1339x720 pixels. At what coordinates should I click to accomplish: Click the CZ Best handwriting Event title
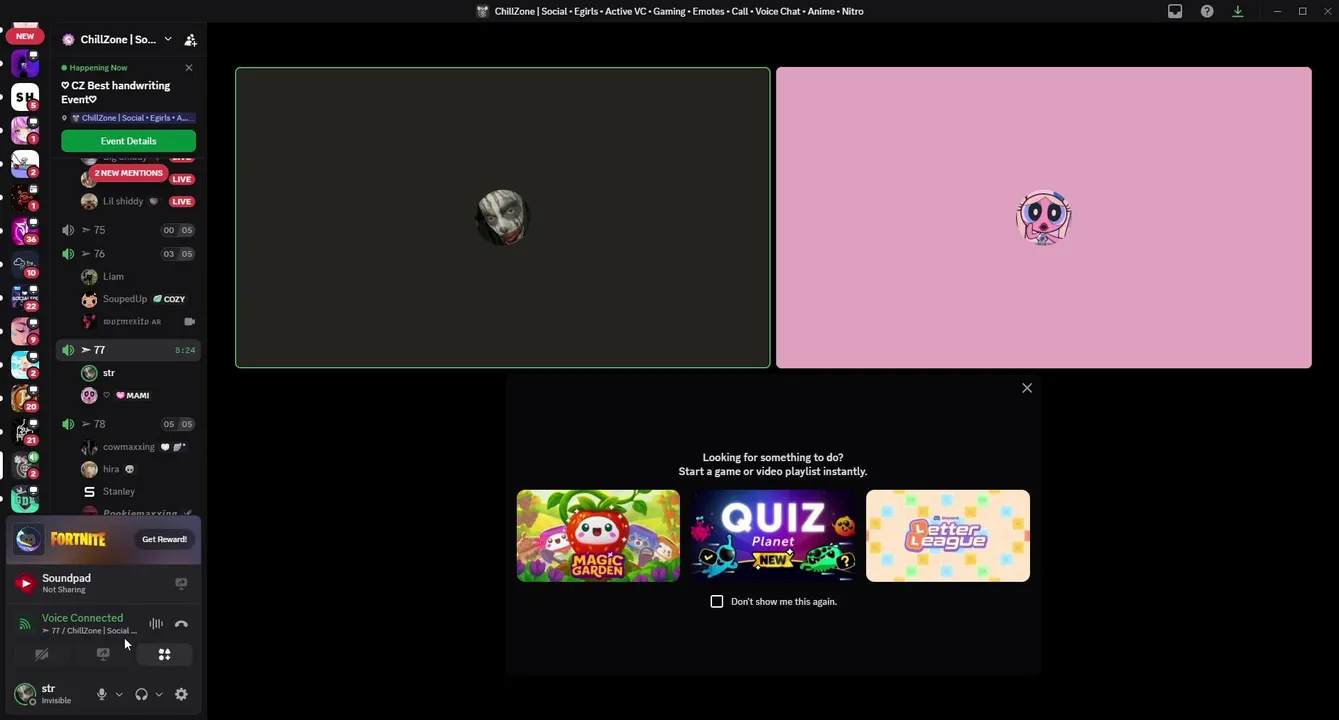[116, 92]
